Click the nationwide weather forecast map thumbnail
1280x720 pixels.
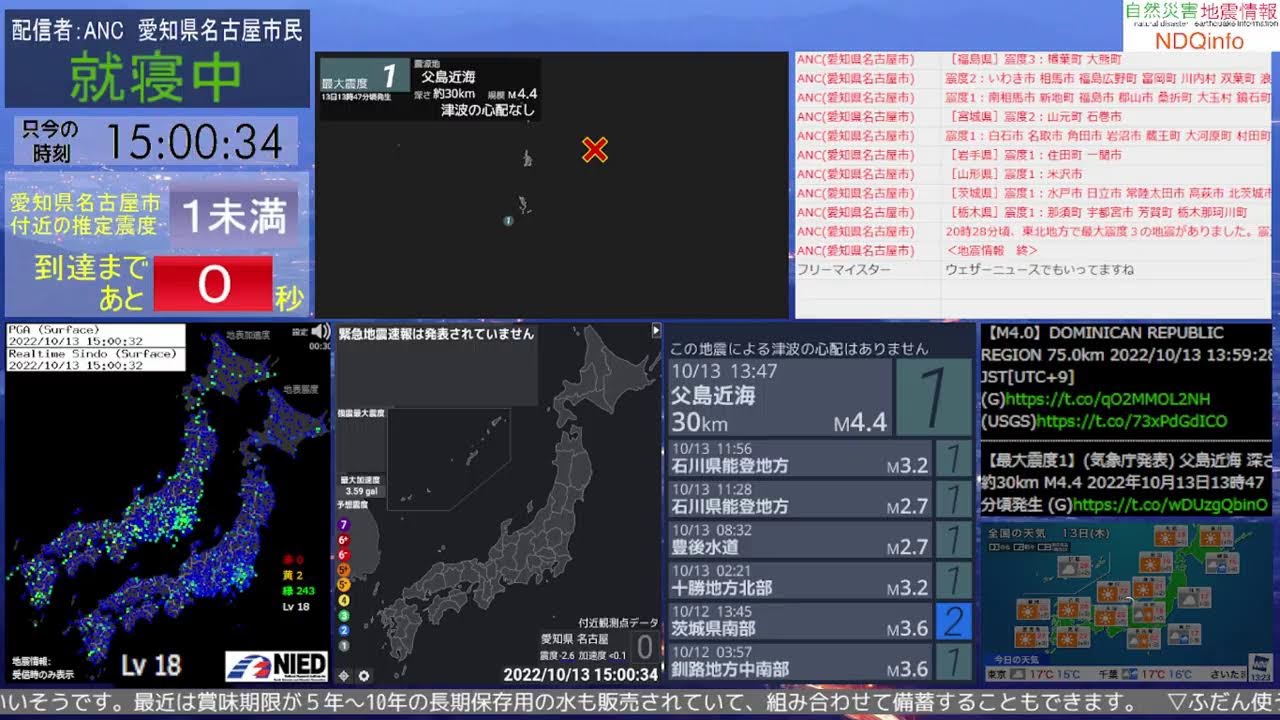1126,601
